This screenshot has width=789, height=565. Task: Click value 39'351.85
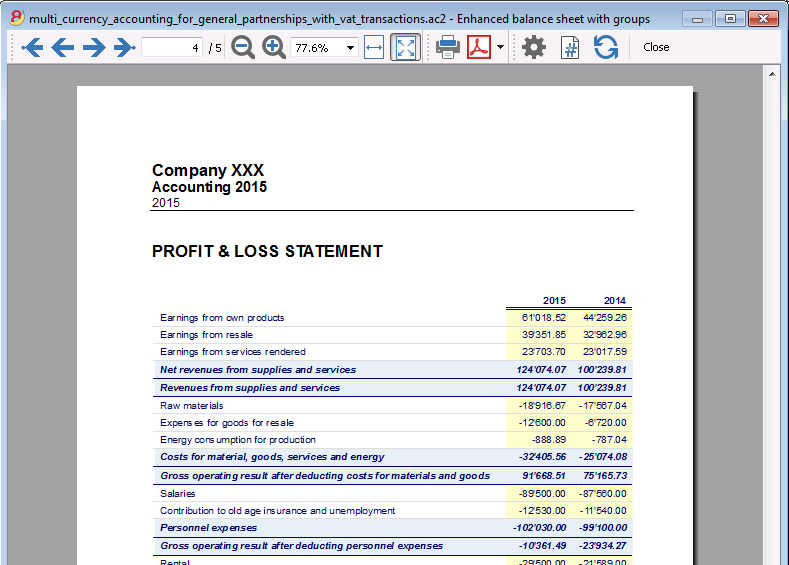[x=543, y=335]
